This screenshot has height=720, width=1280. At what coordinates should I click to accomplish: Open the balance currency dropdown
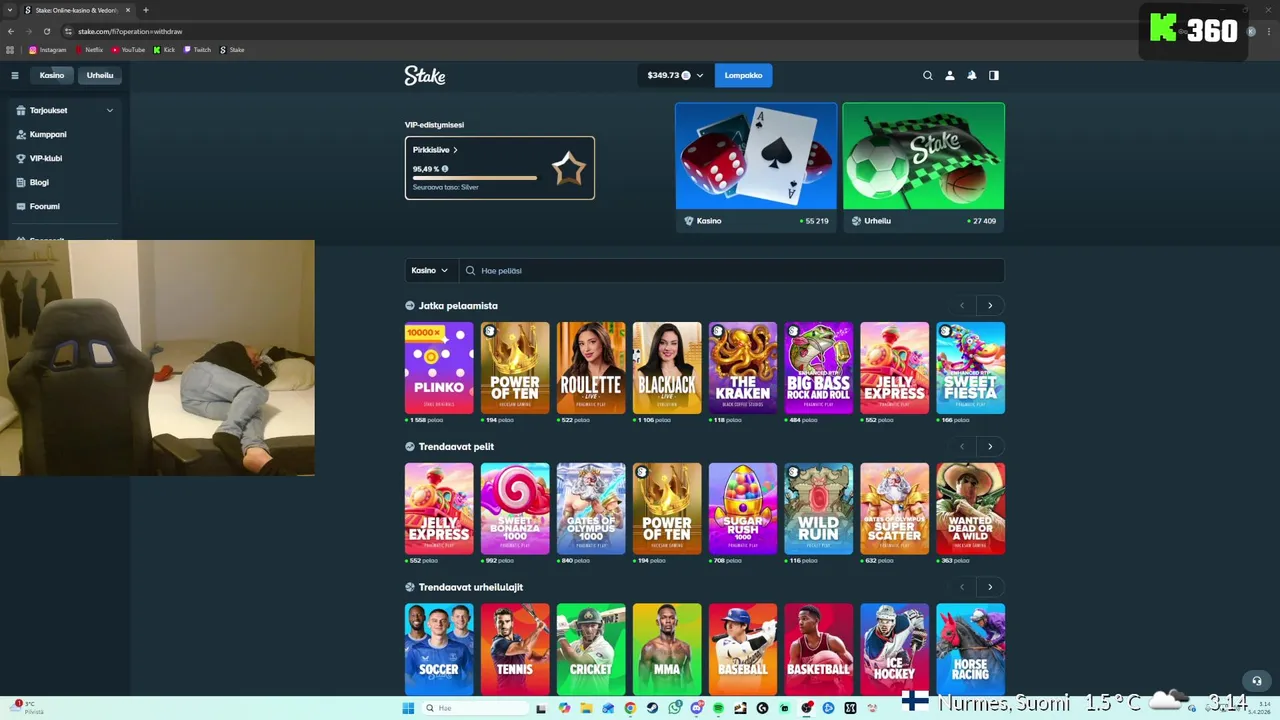675,75
